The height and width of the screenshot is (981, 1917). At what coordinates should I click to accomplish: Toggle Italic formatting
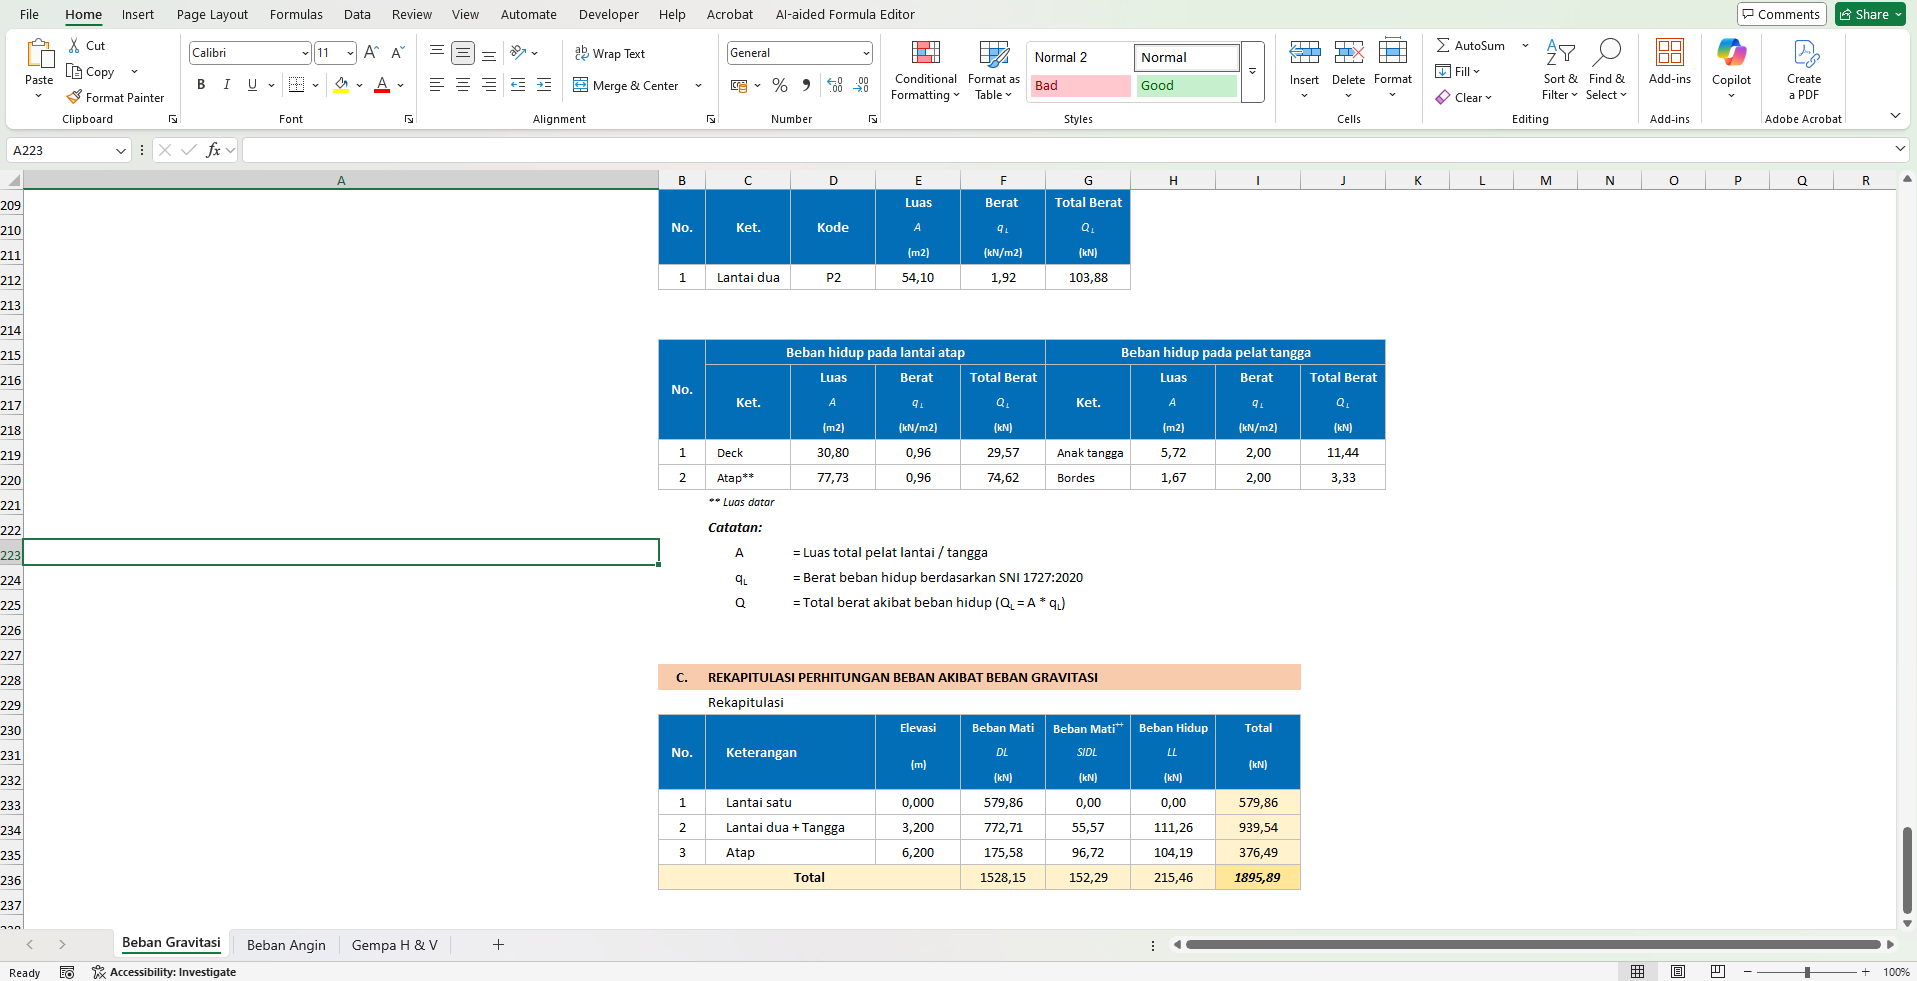[227, 85]
